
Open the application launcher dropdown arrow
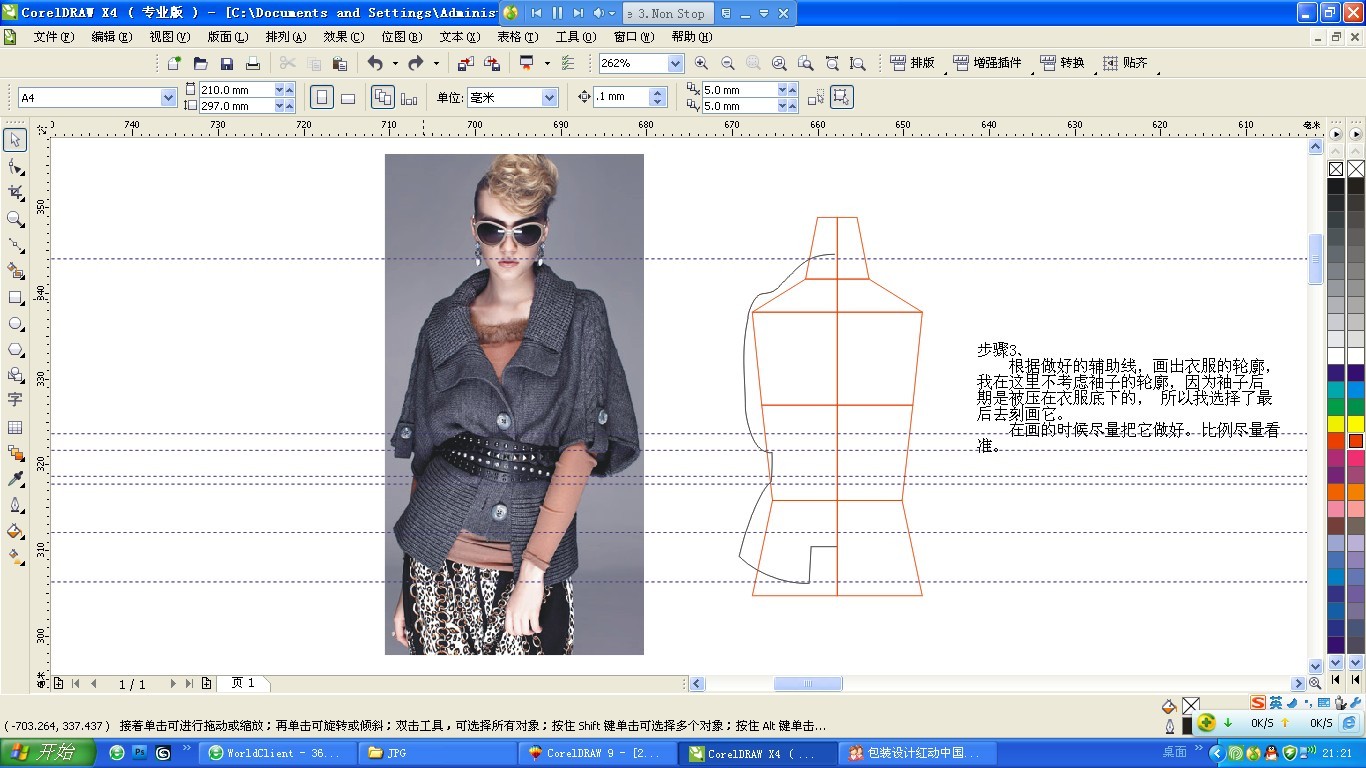click(547, 63)
